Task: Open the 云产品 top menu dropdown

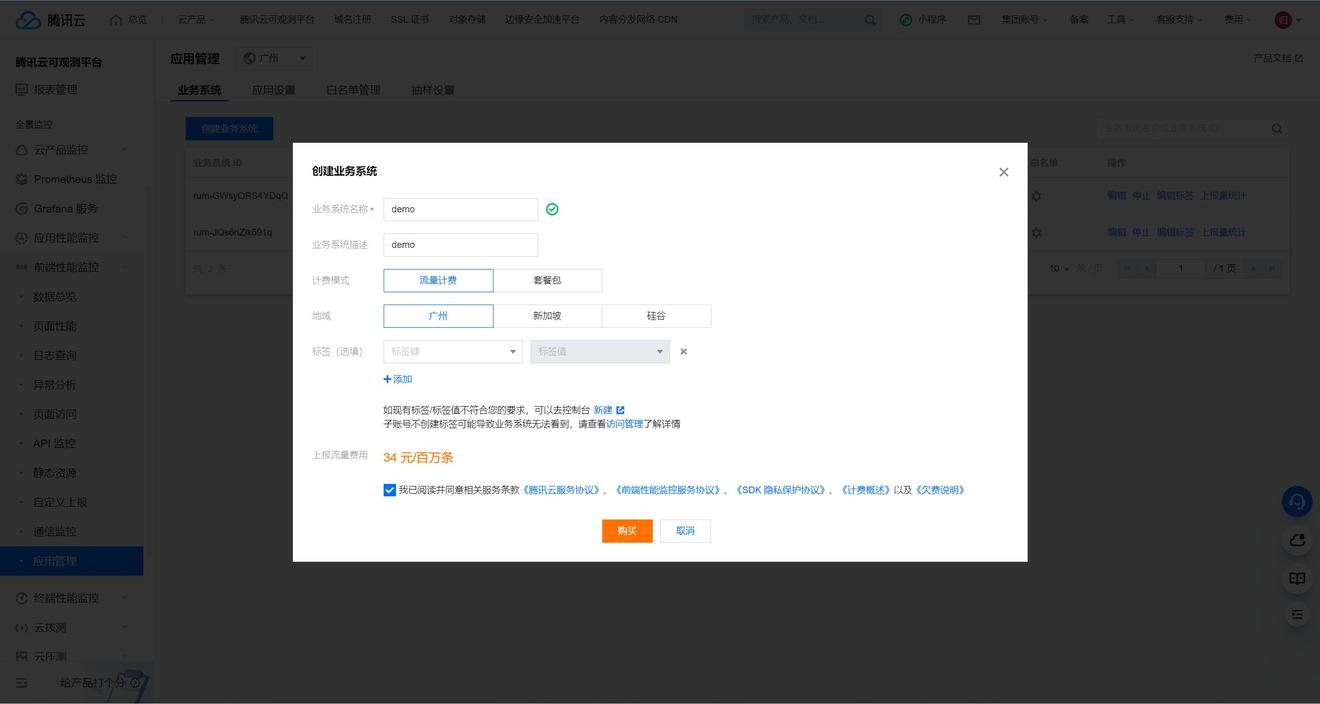Action: point(195,20)
